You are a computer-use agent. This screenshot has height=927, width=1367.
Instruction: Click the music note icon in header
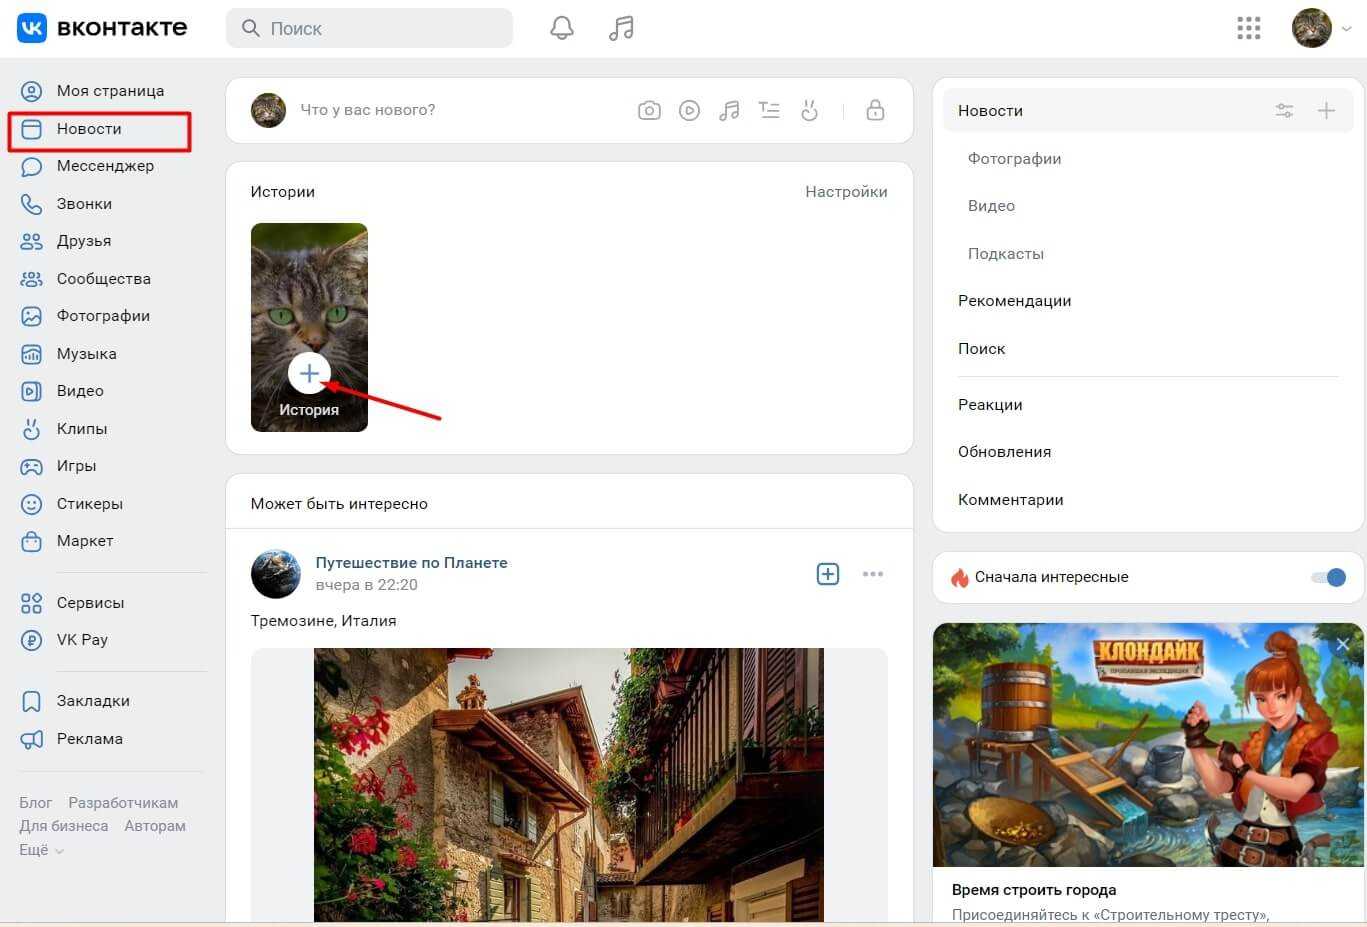click(x=621, y=28)
